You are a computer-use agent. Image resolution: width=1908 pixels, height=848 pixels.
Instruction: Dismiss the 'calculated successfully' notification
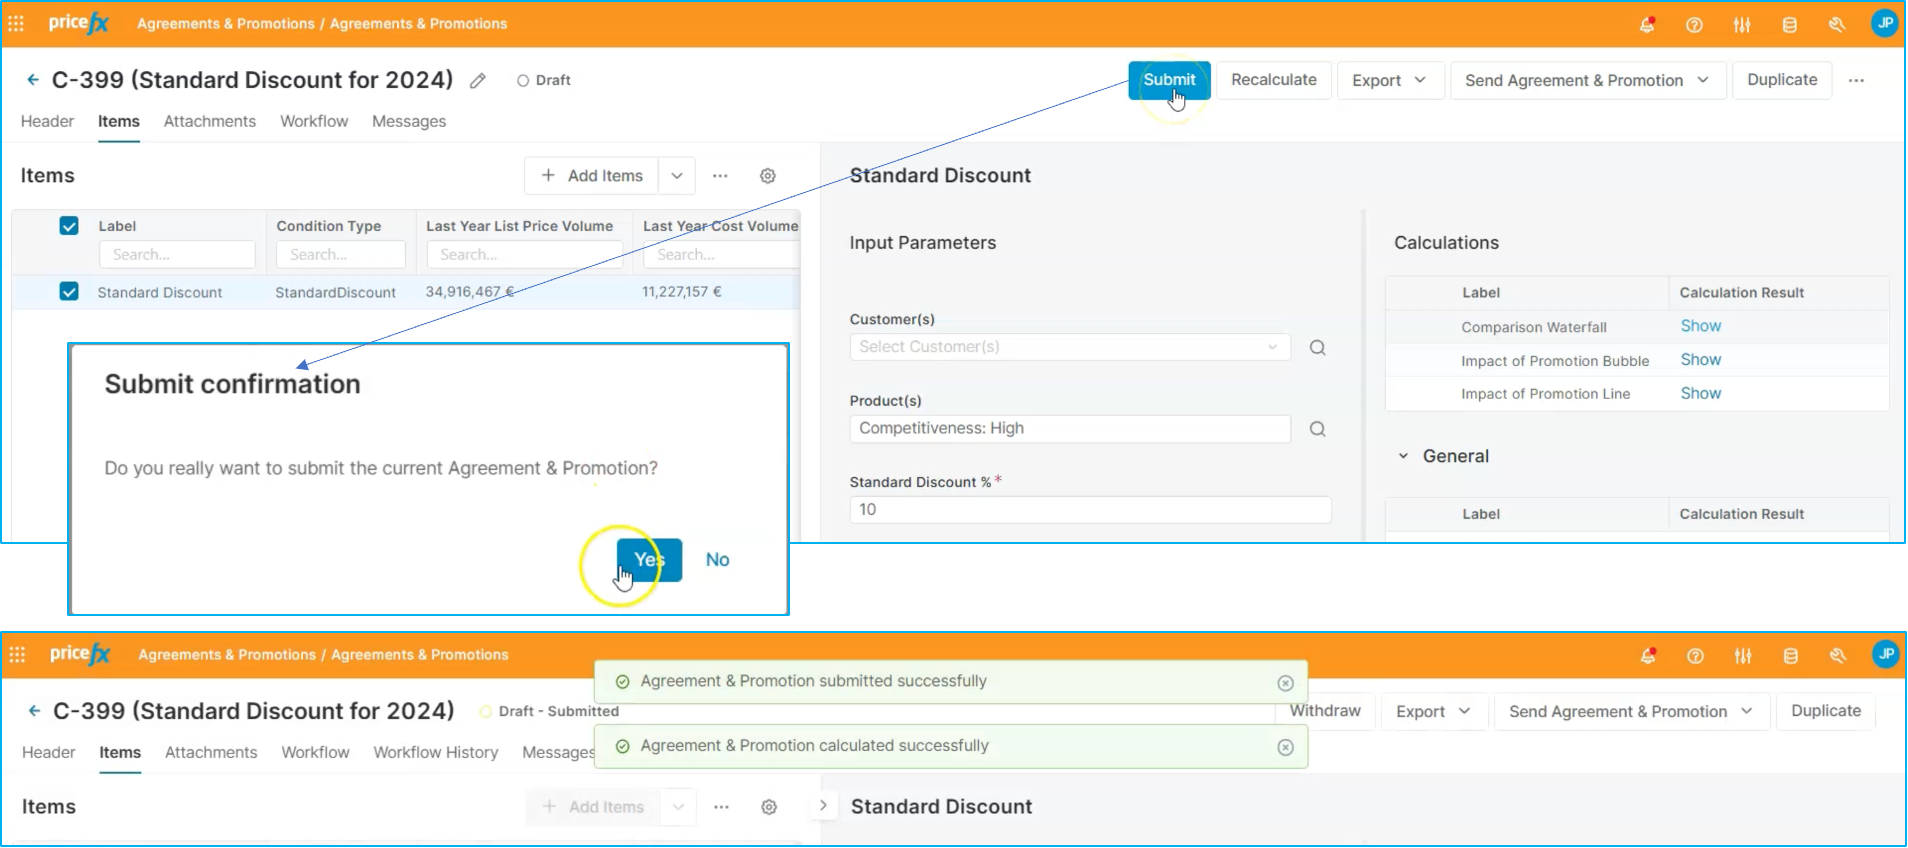[1285, 748]
